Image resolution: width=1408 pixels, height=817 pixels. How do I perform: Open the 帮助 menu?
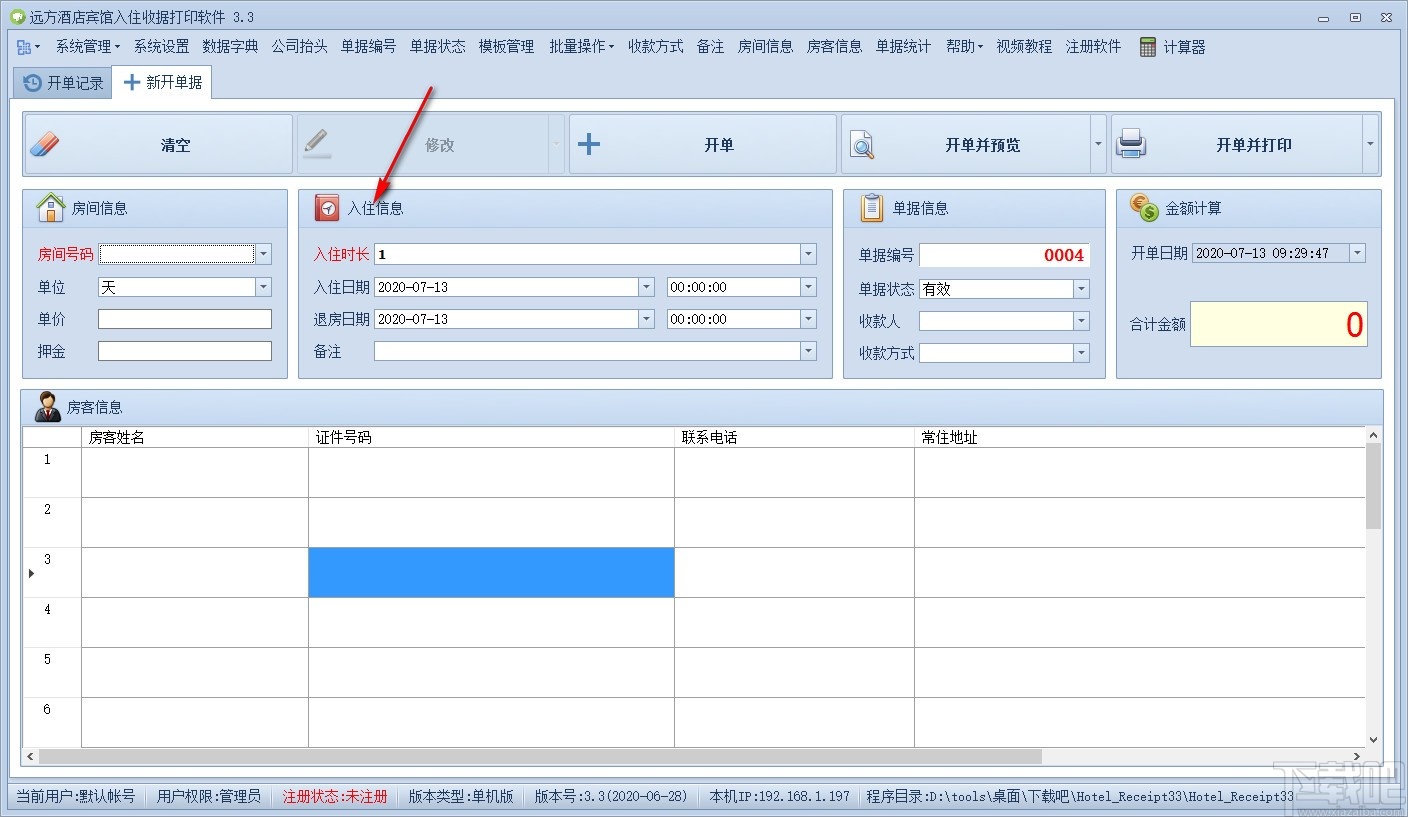coord(964,47)
